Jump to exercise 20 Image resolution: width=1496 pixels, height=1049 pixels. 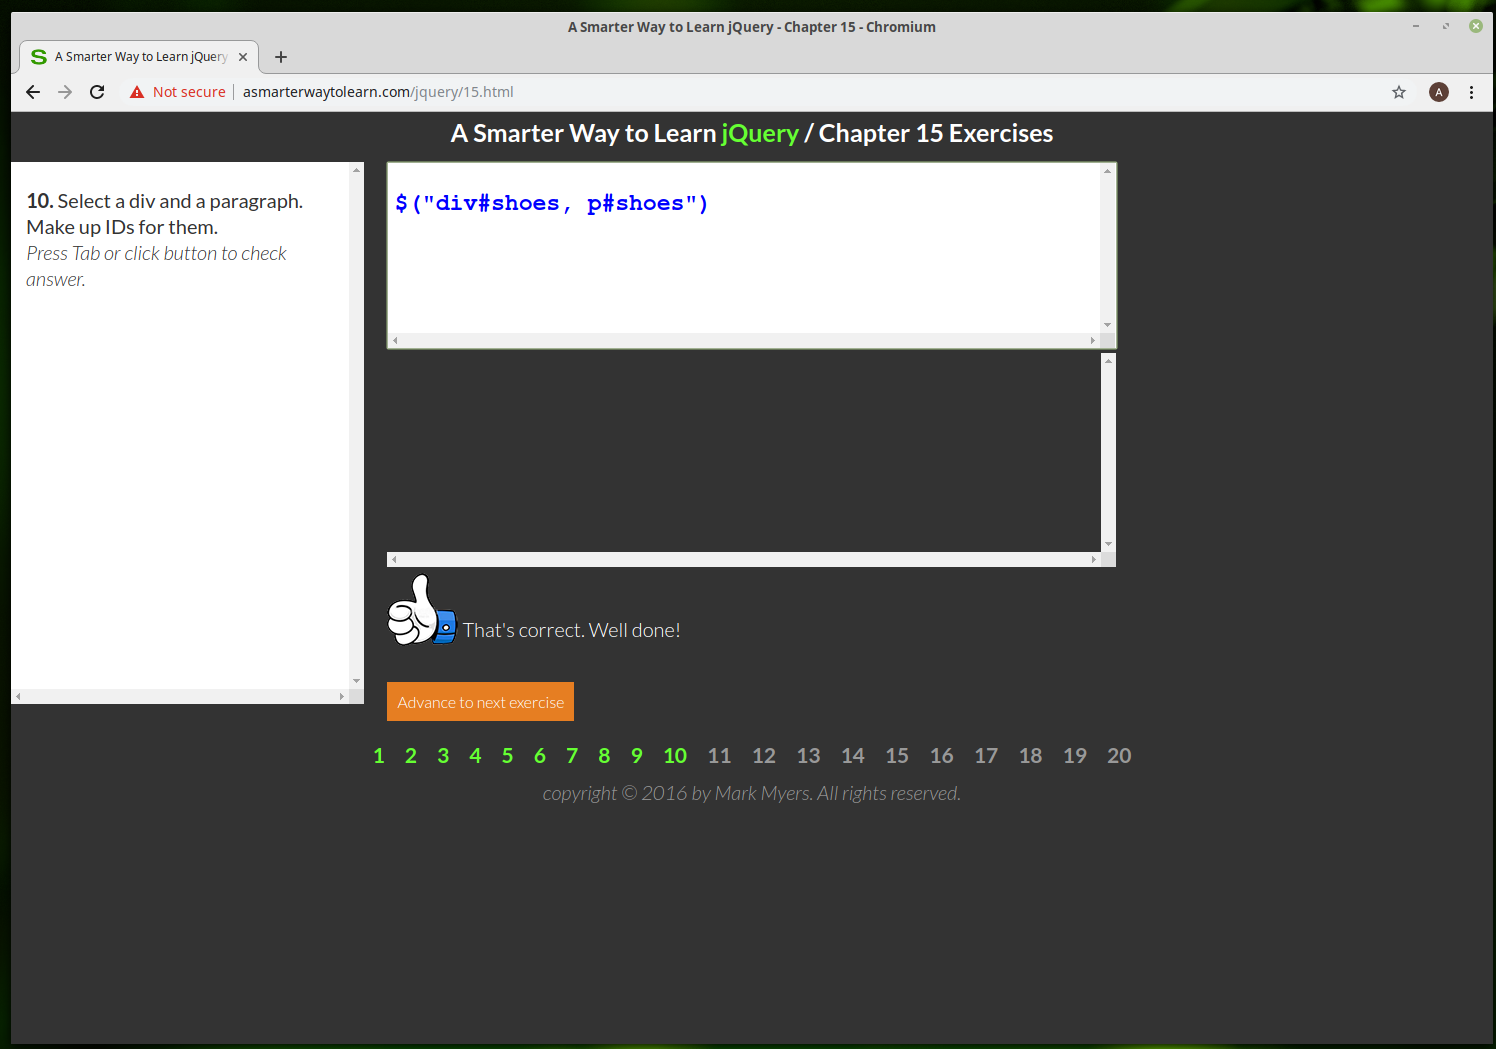(x=1119, y=756)
